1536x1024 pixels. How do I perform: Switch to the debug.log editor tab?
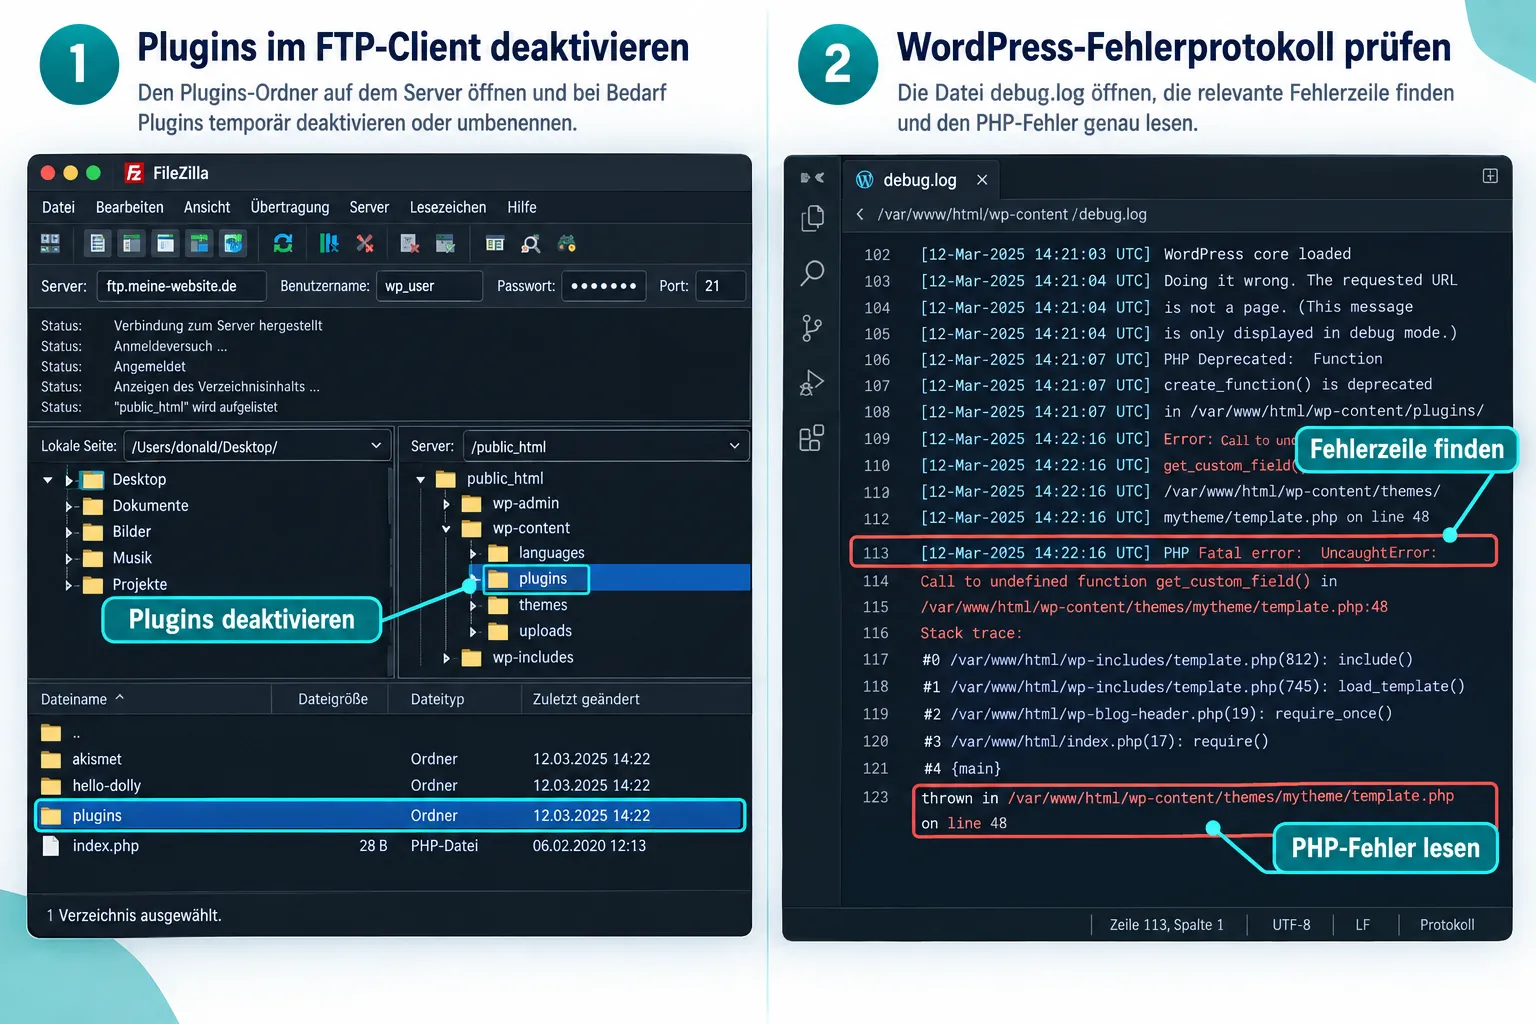click(x=920, y=180)
